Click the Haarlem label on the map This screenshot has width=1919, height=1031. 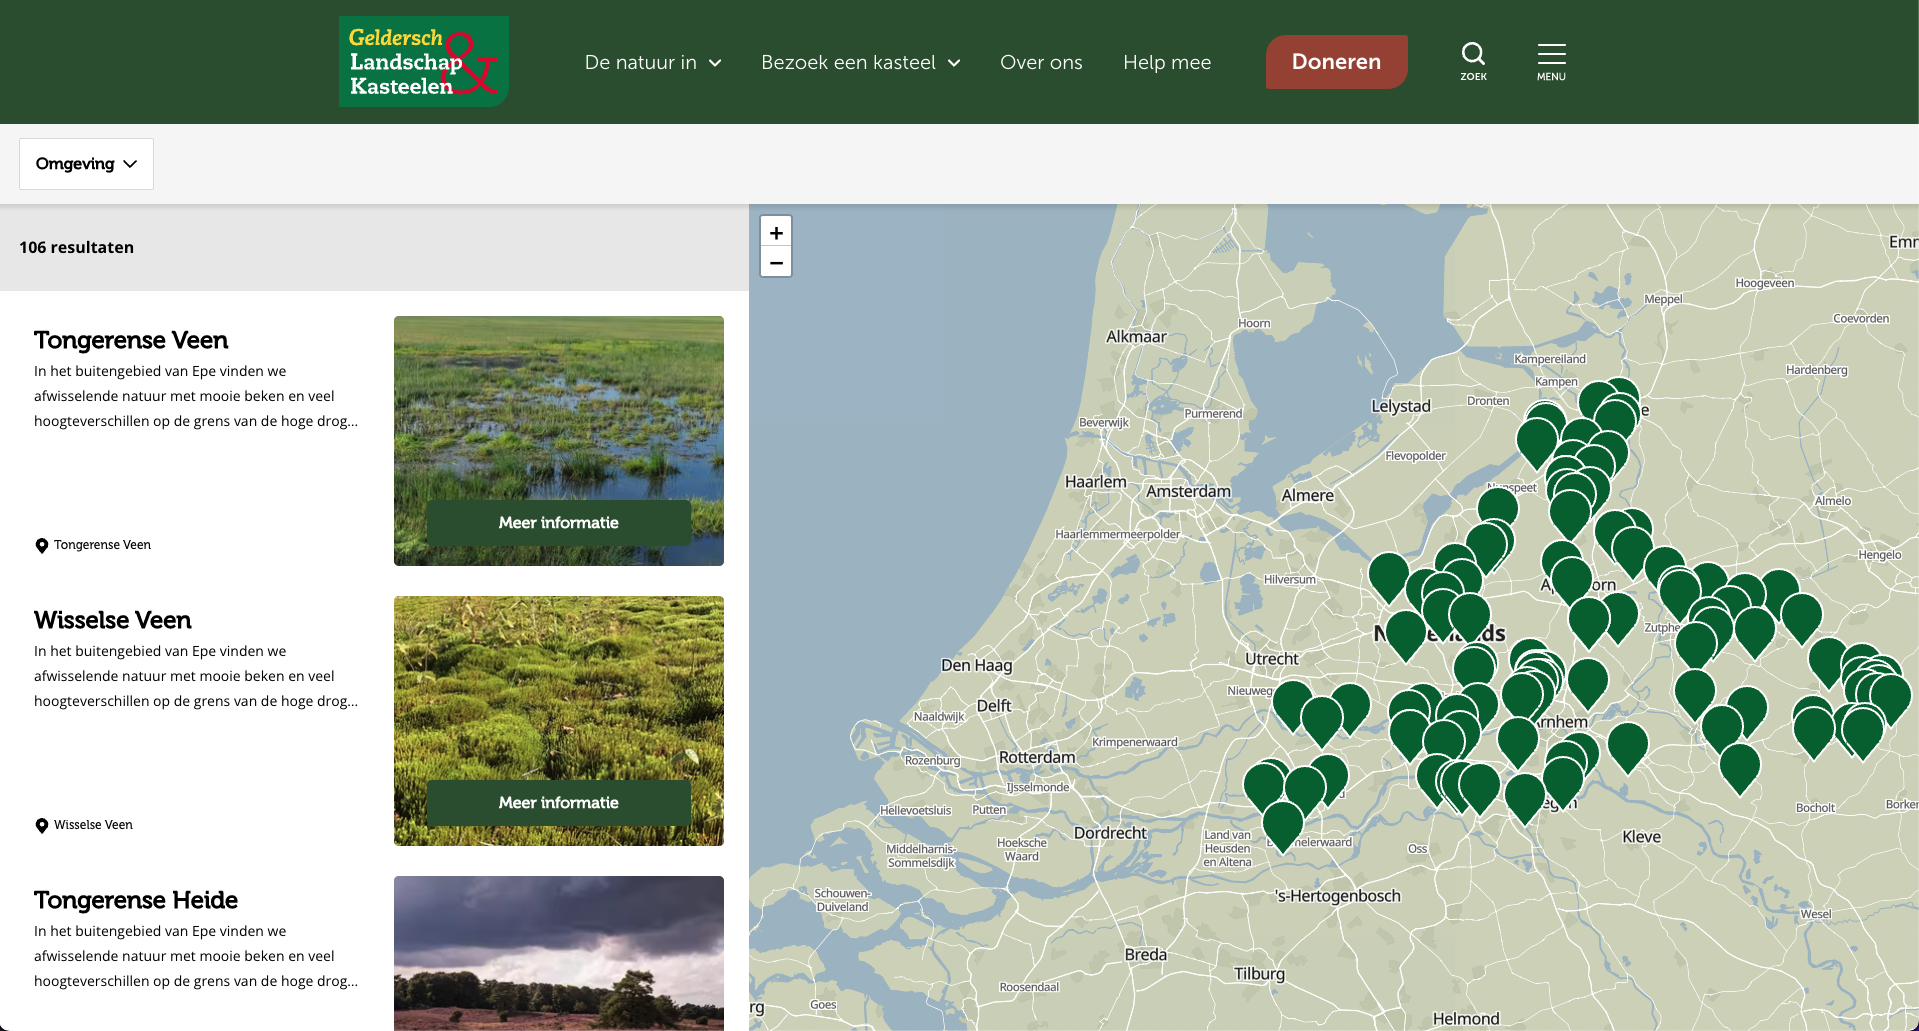1095,482
